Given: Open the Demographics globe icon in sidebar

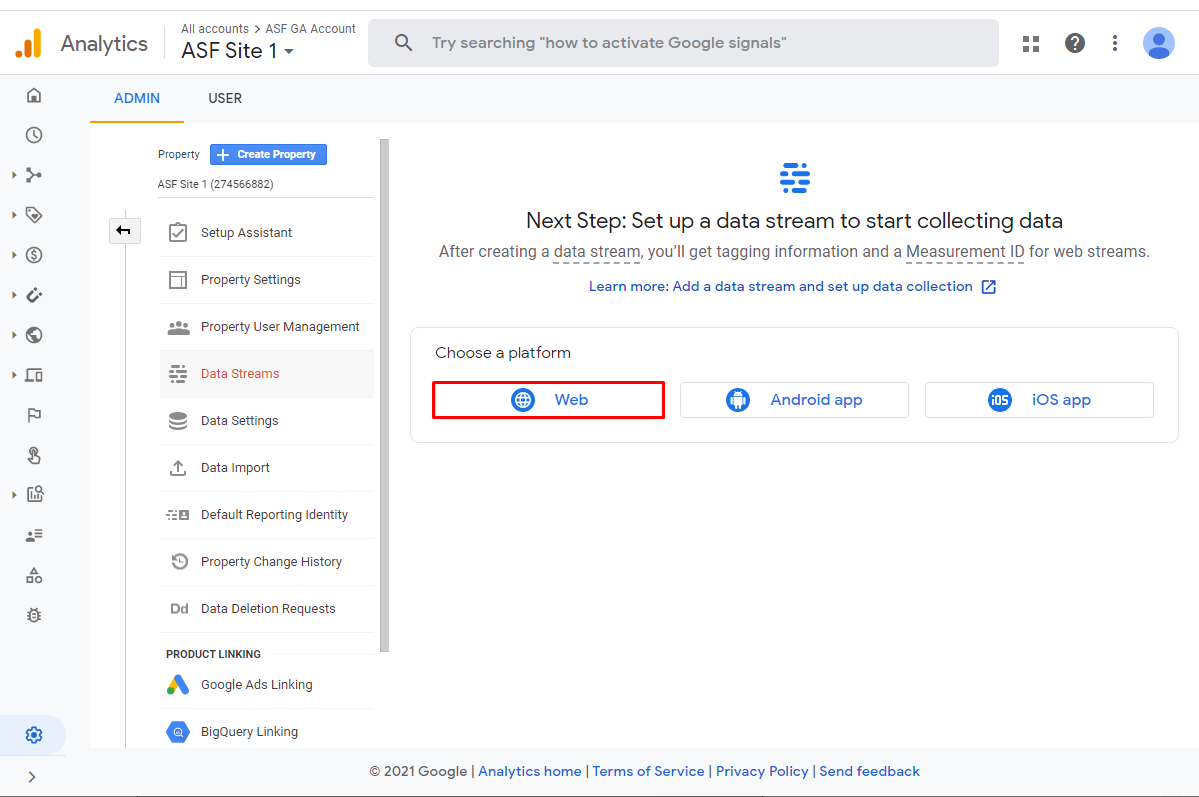Looking at the screenshot, I should (34, 335).
